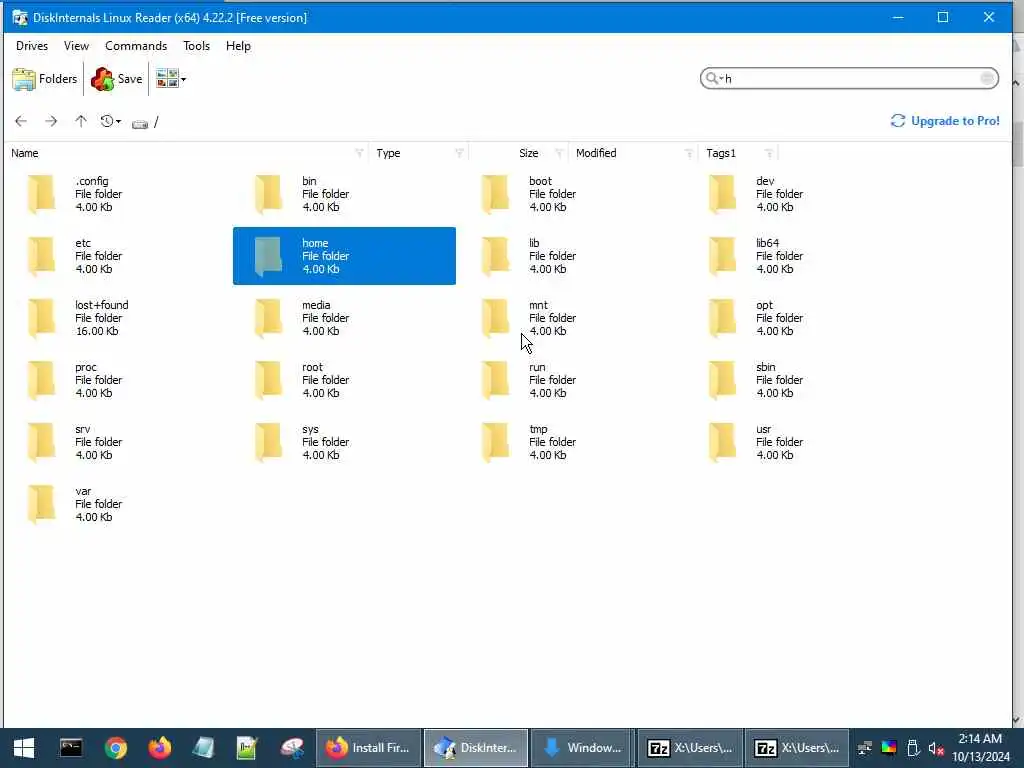
Task: Open the search options dropdown magnifier
Action: [x=714, y=78]
